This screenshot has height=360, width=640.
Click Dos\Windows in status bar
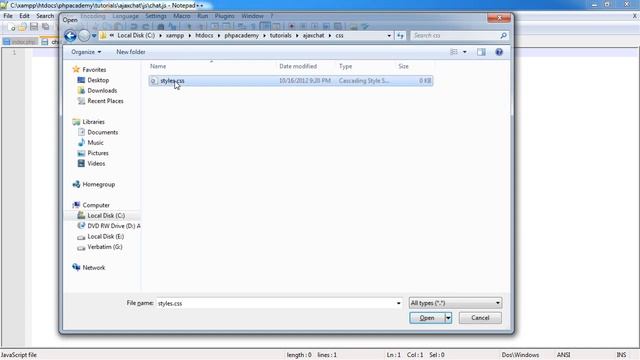coord(520,355)
